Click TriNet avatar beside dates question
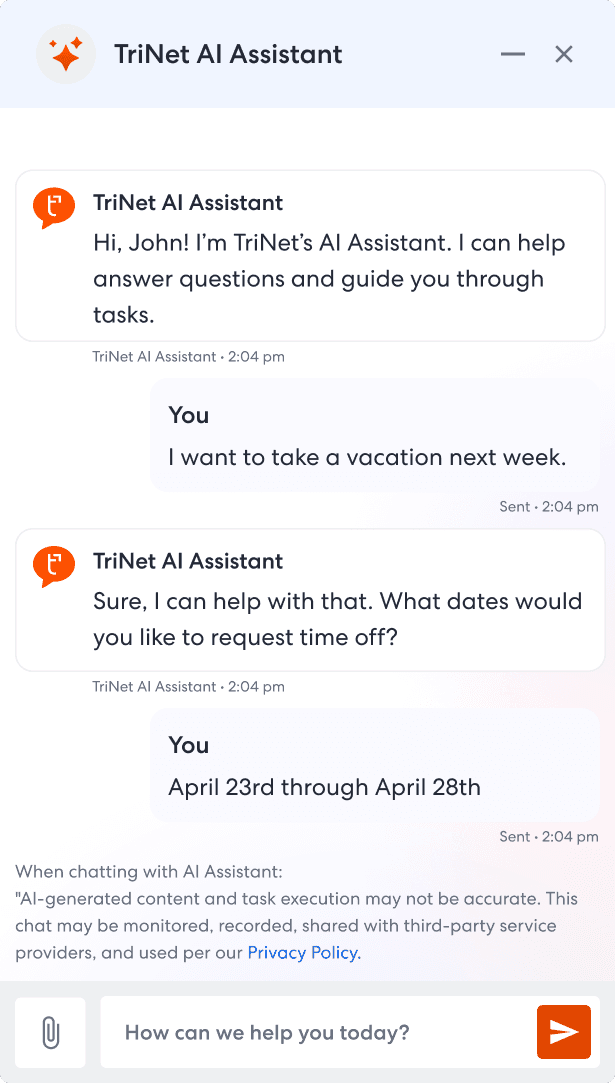Image resolution: width=615 pixels, height=1083 pixels. tap(54, 566)
